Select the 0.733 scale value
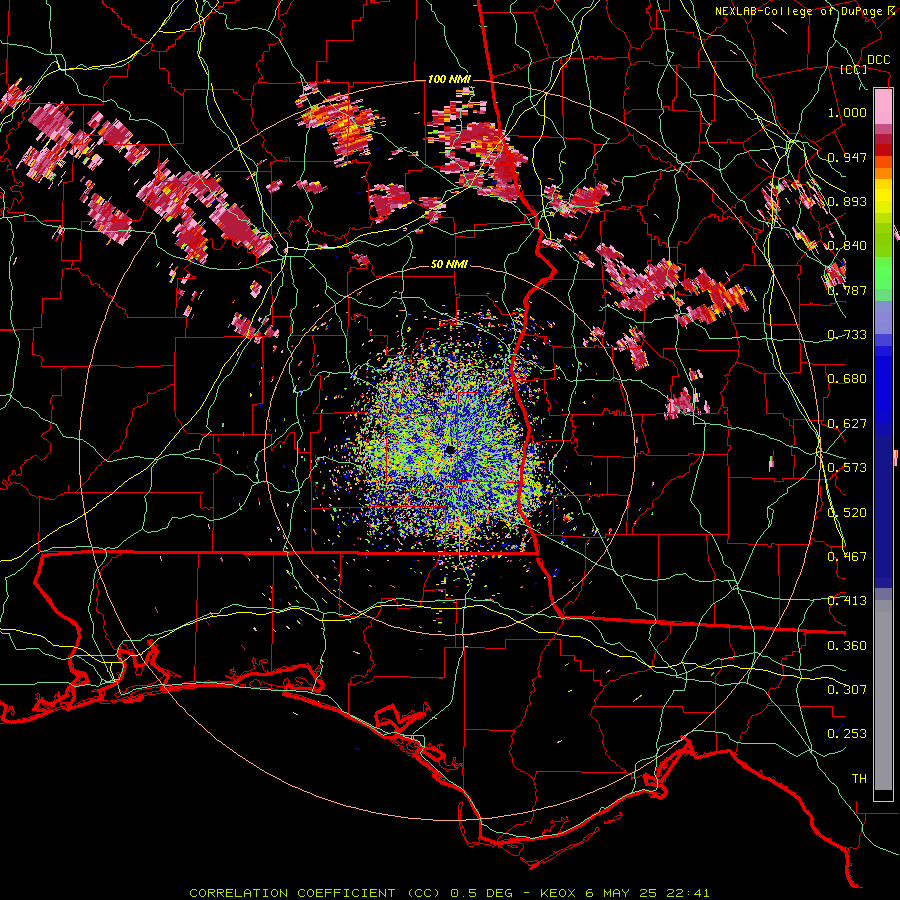Image resolution: width=900 pixels, height=900 pixels. point(847,335)
